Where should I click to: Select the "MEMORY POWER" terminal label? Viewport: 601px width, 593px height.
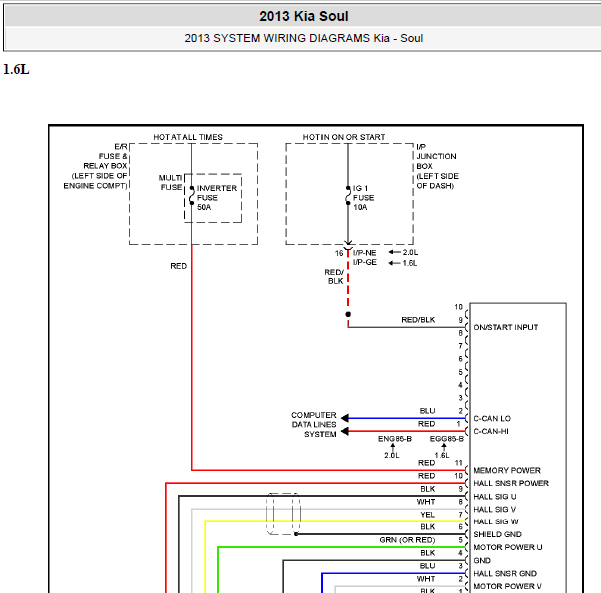pos(507,470)
